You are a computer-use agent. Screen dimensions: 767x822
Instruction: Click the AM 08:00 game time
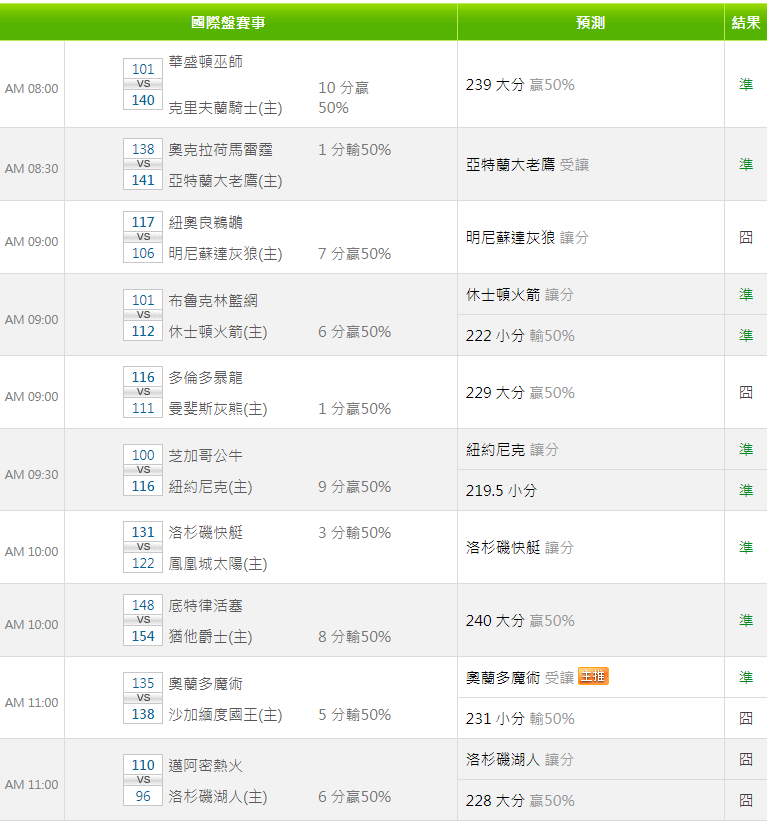click(x=31, y=89)
